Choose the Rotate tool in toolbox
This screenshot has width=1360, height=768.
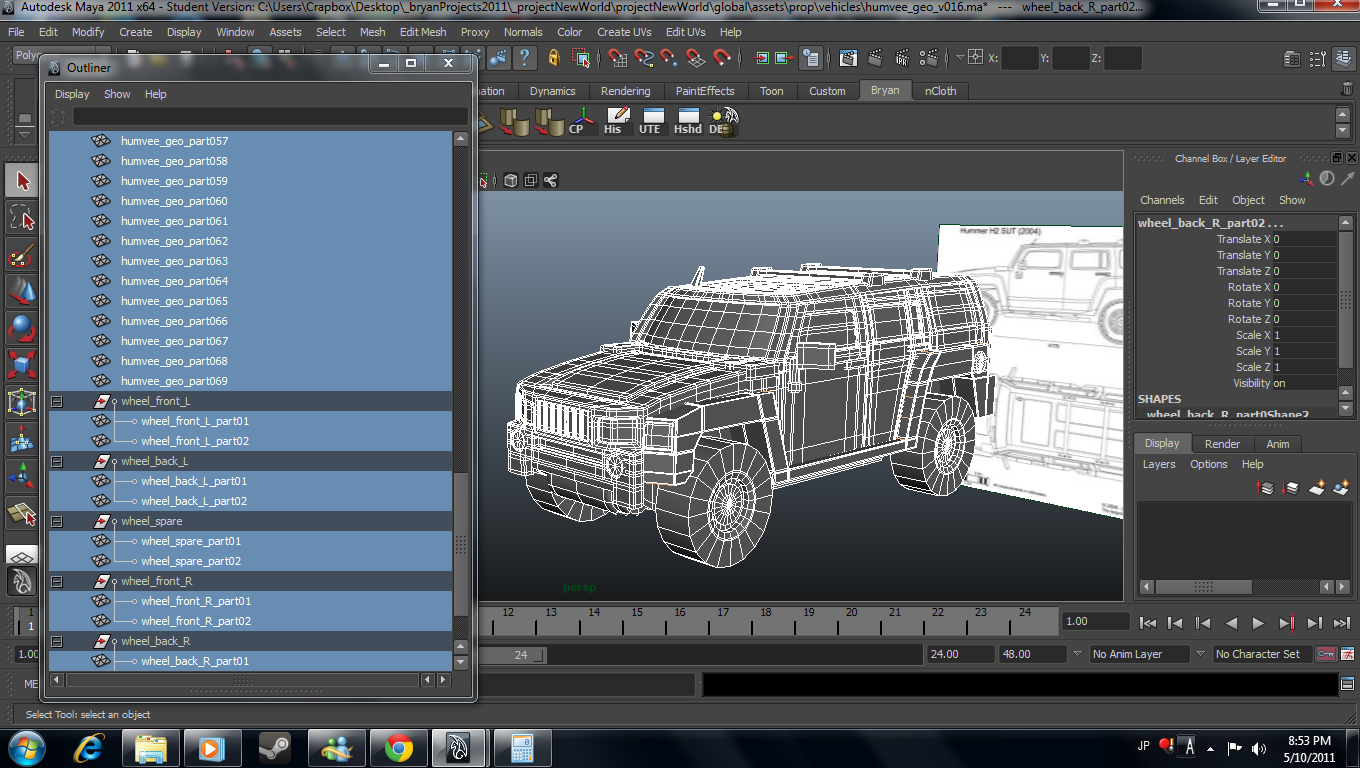(22, 328)
